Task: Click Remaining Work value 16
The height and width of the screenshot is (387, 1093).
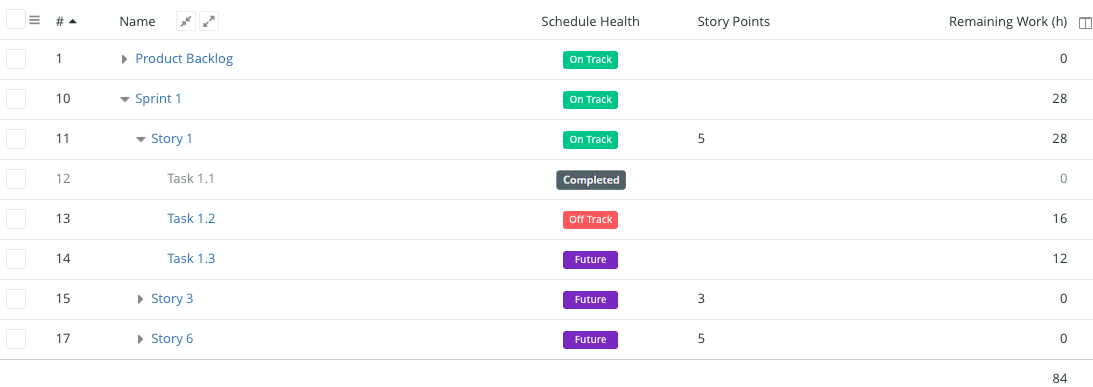Action: (x=1060, y=219)
